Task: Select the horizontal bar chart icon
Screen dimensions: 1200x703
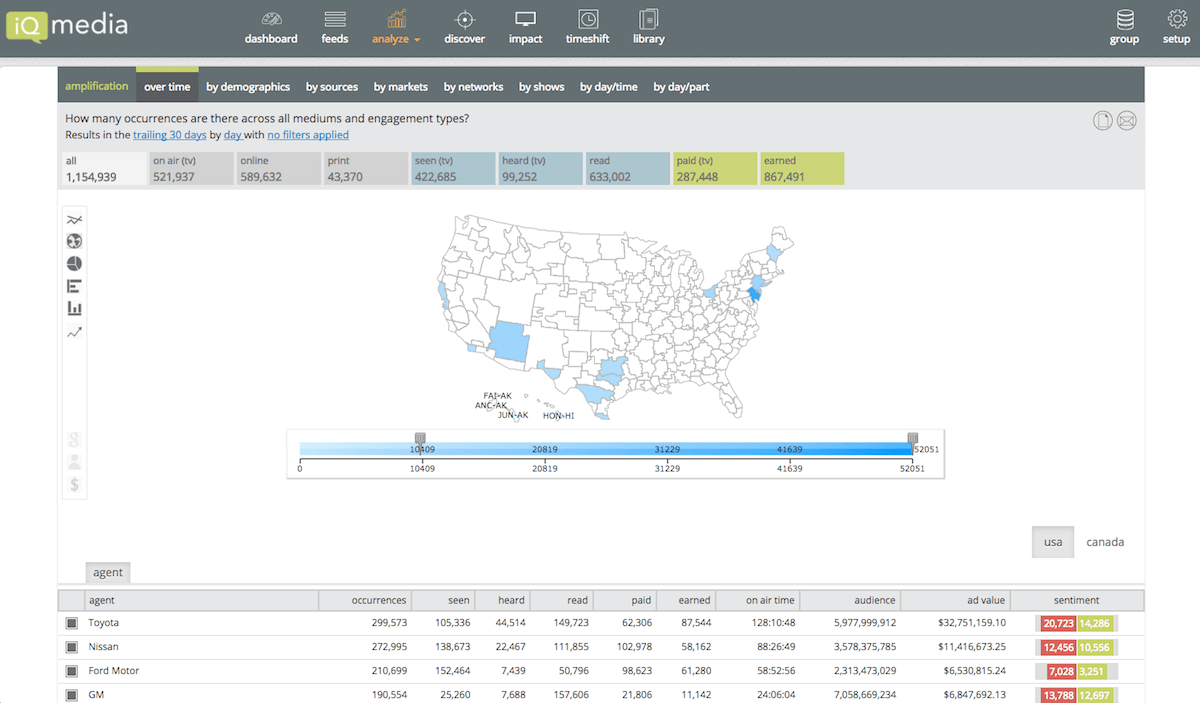Action: tap(74, 286)
